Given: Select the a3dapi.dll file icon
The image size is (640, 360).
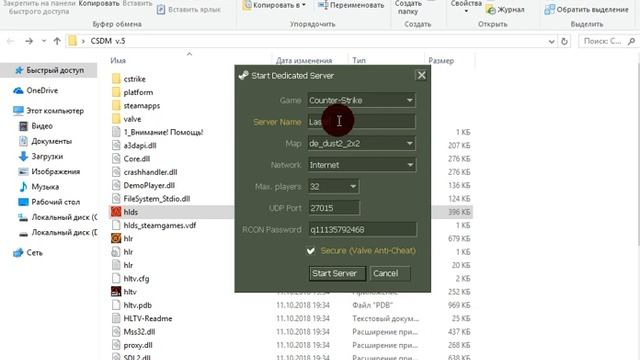Looking at the screenshot, I should (x=116, y=145).
